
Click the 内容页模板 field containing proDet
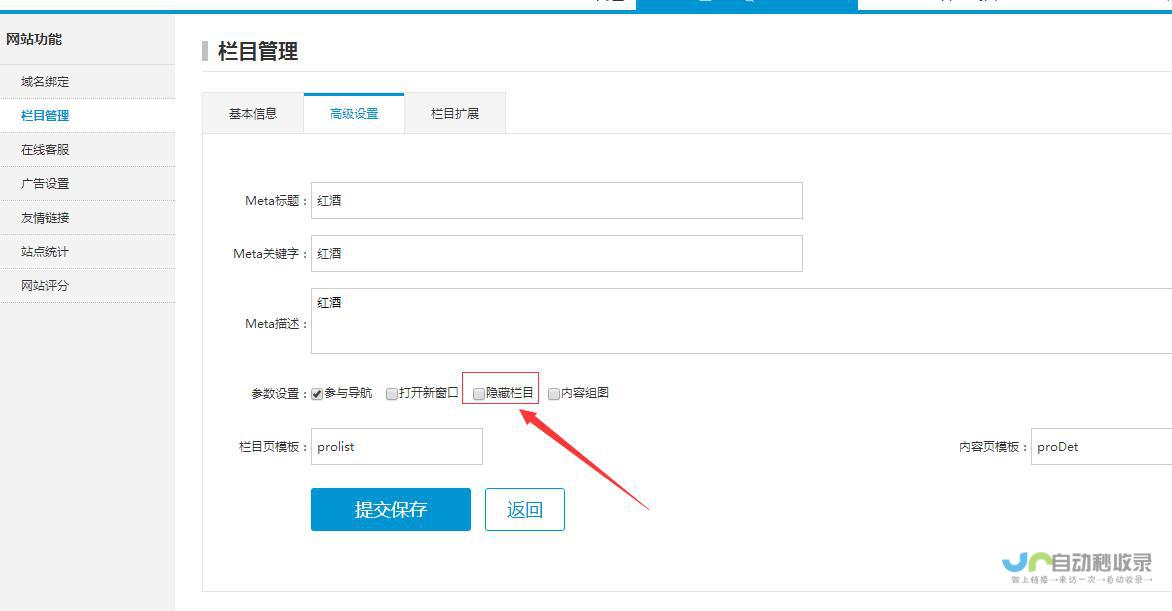pos(1102,446)
